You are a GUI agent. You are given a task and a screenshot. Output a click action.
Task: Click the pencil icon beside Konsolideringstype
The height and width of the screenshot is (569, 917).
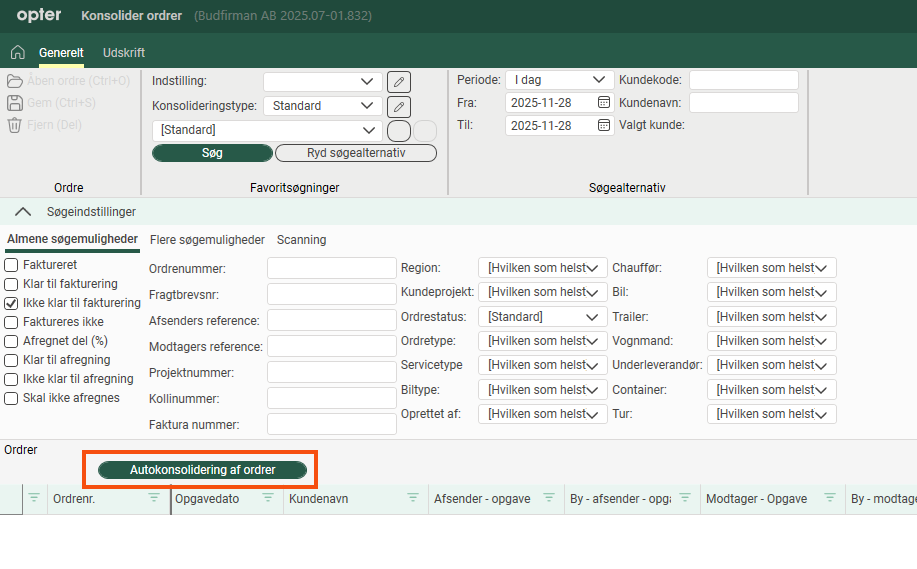pyautogui.click(x=398, y=106)
